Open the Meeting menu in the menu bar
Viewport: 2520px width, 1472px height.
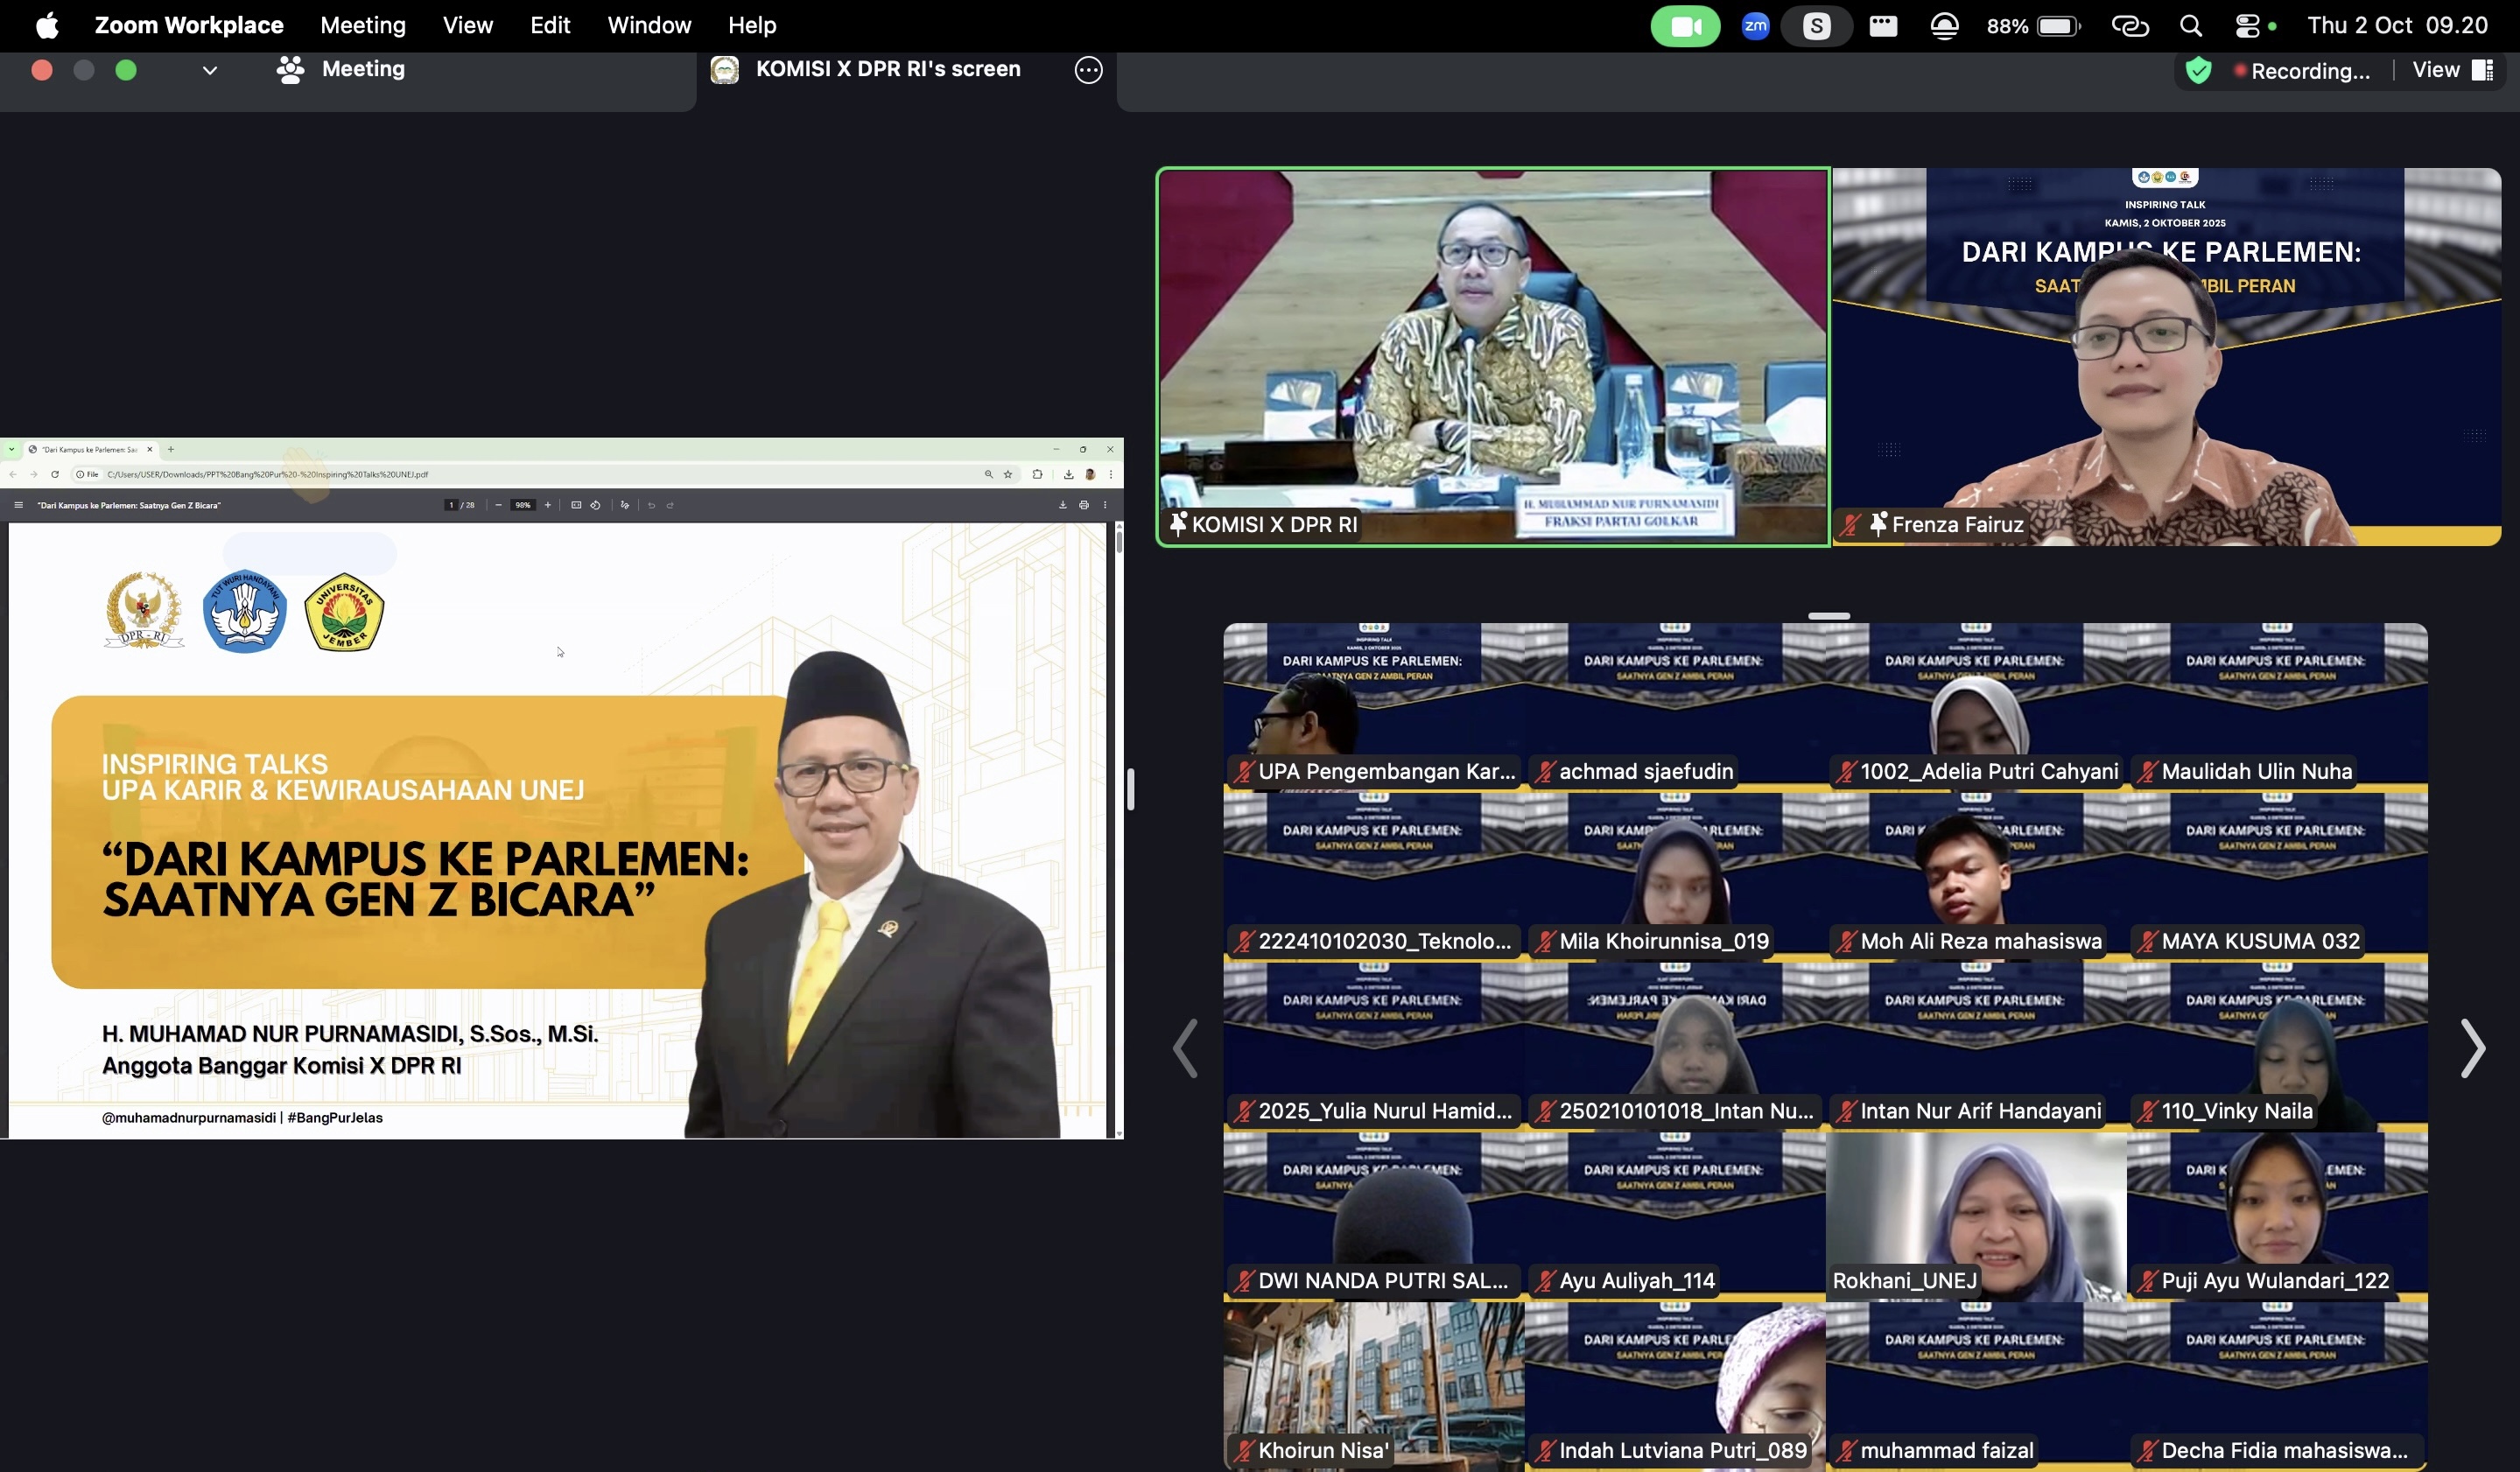[362, 25]
